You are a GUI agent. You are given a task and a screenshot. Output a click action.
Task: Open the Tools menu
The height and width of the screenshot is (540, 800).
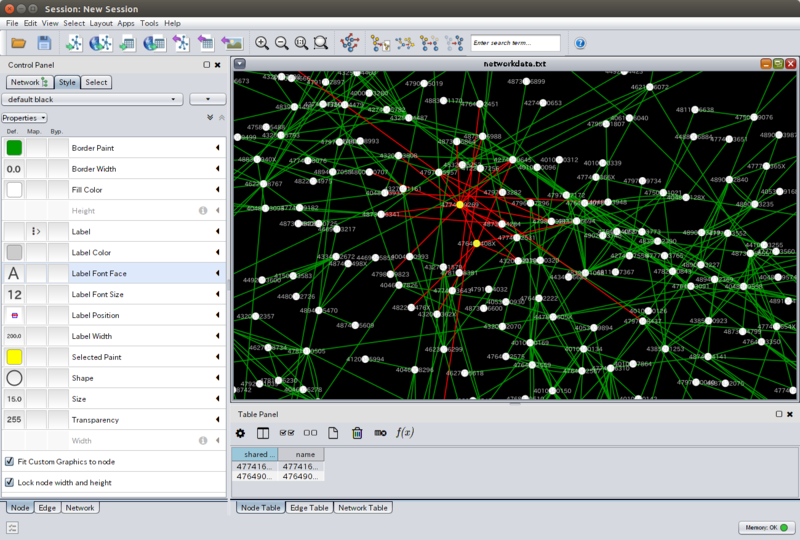tap(149, 23)
